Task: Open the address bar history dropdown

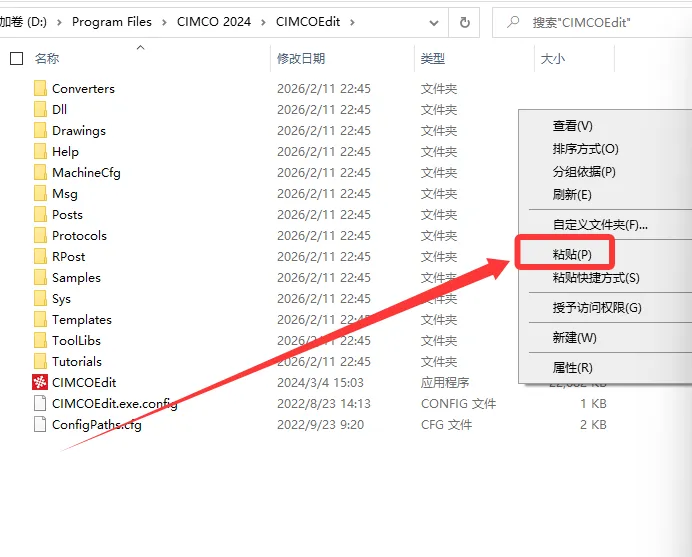Action: 434,22
